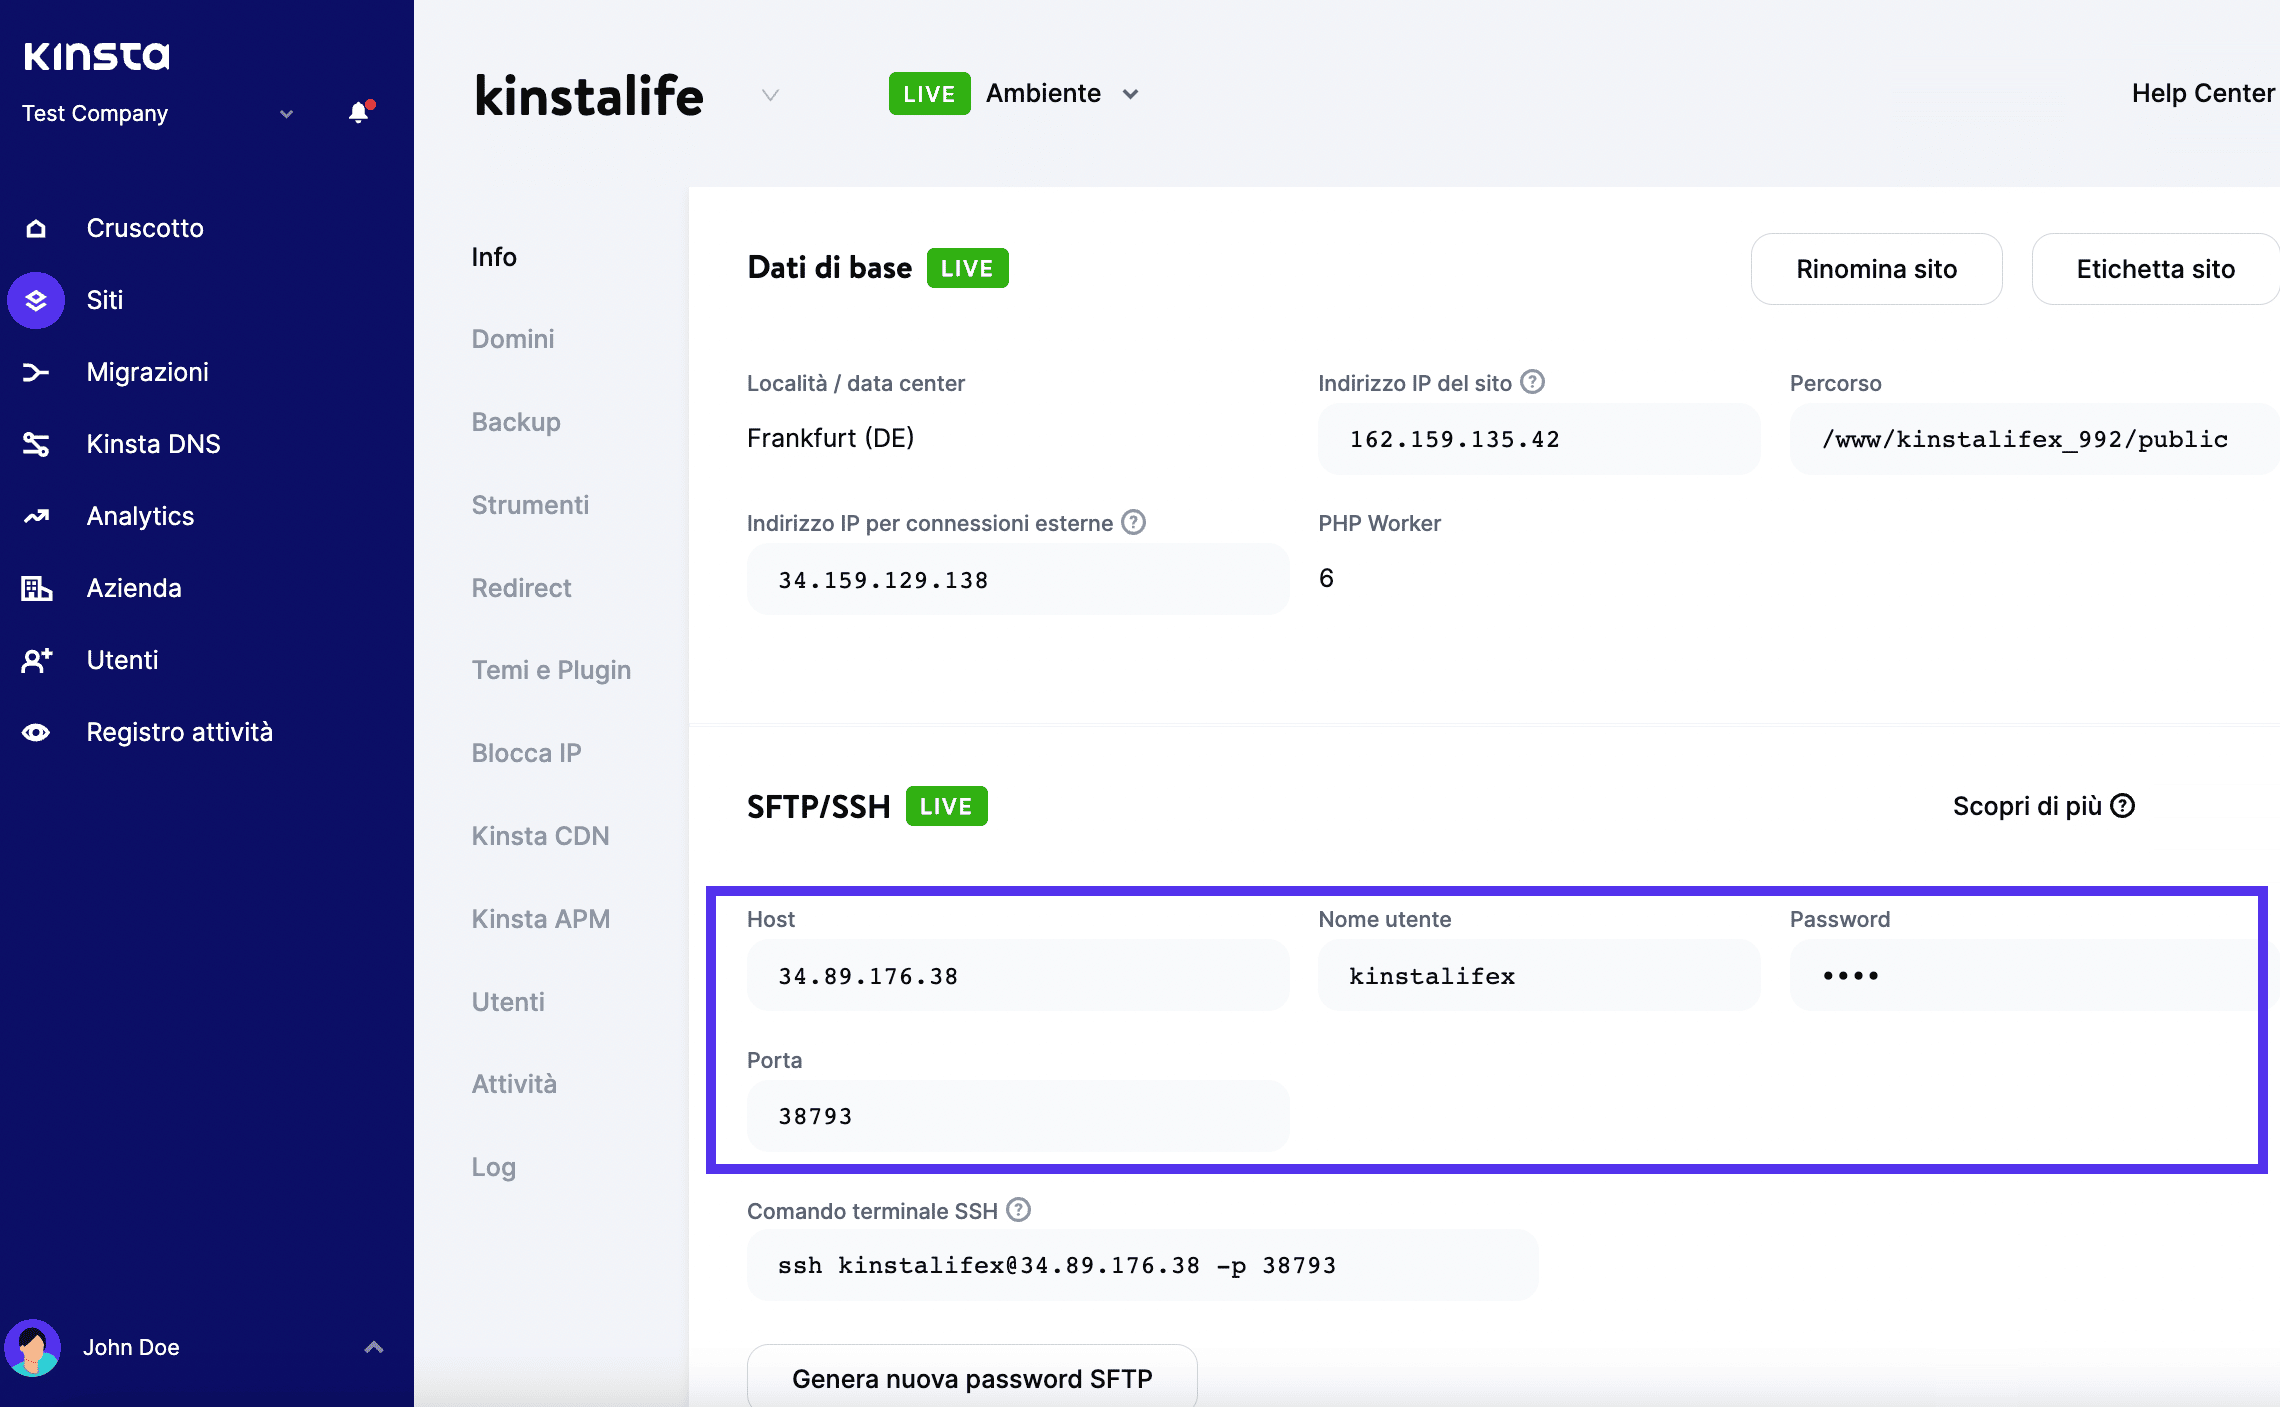Click the SFTP Host field 34.89.176.38
The width and height of the screenshot is (2280, 1407).
click(1018, 975)
